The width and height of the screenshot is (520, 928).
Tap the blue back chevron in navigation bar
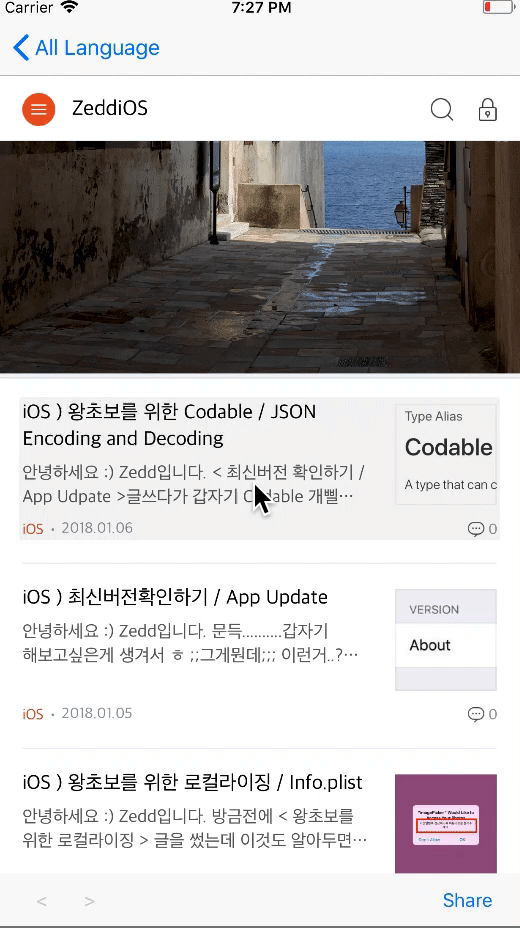21,47
